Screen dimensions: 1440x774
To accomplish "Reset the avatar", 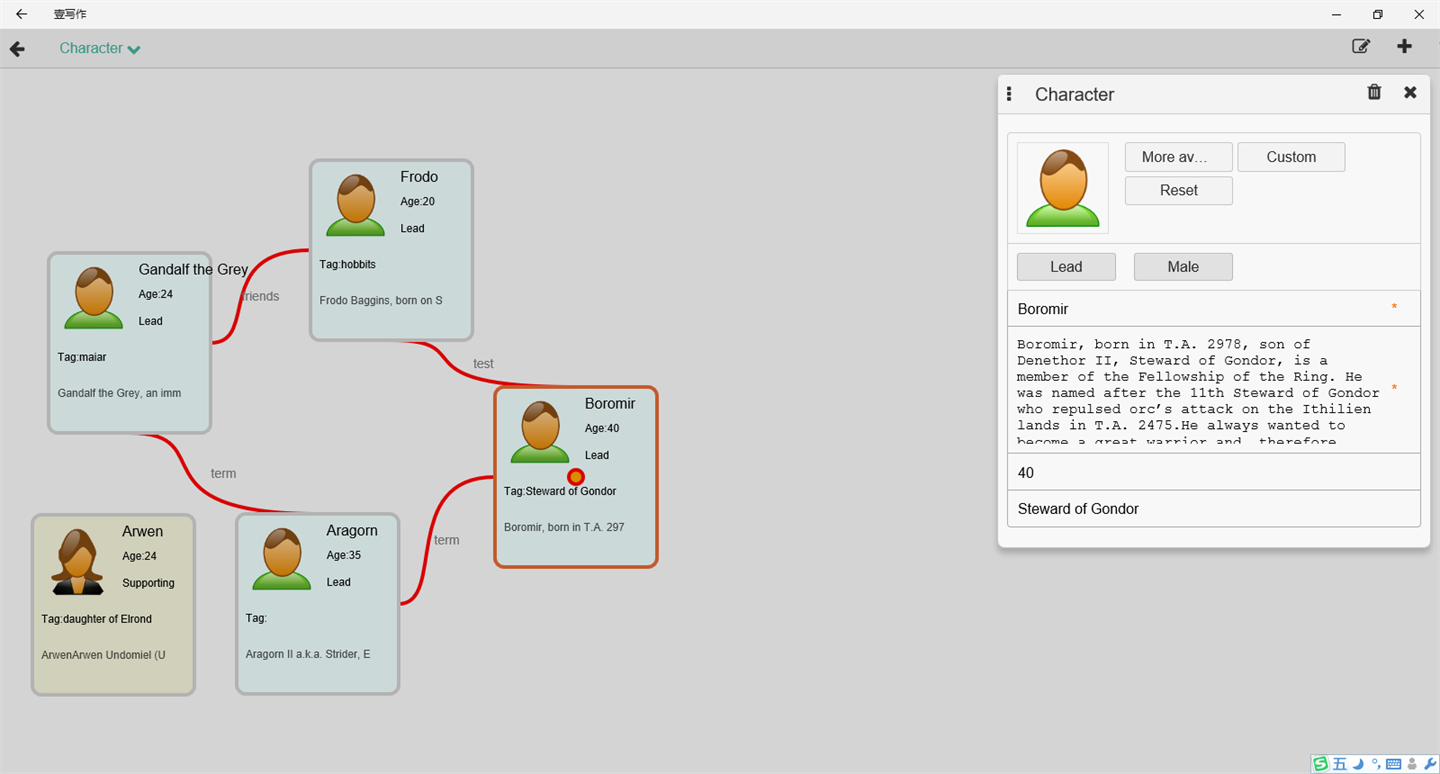I will 1179,190.
